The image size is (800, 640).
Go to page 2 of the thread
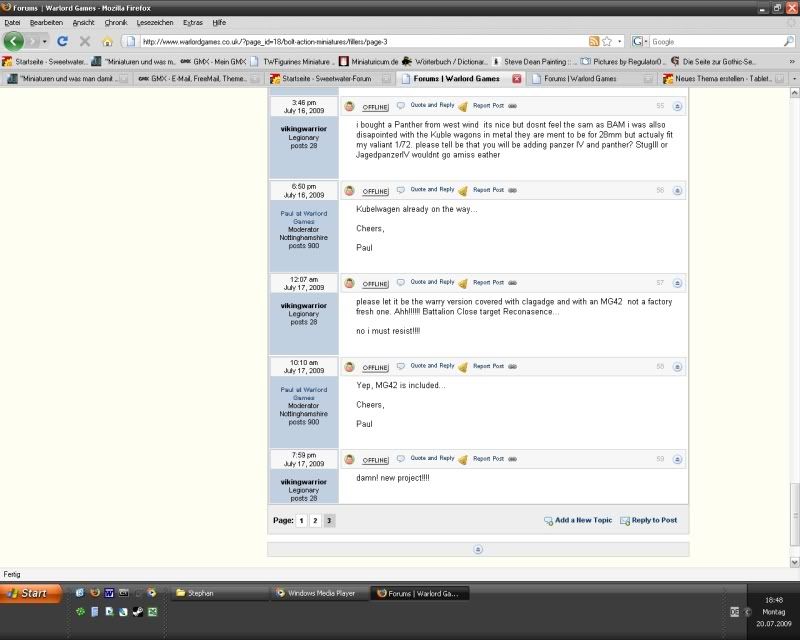[x=315, y=521]
